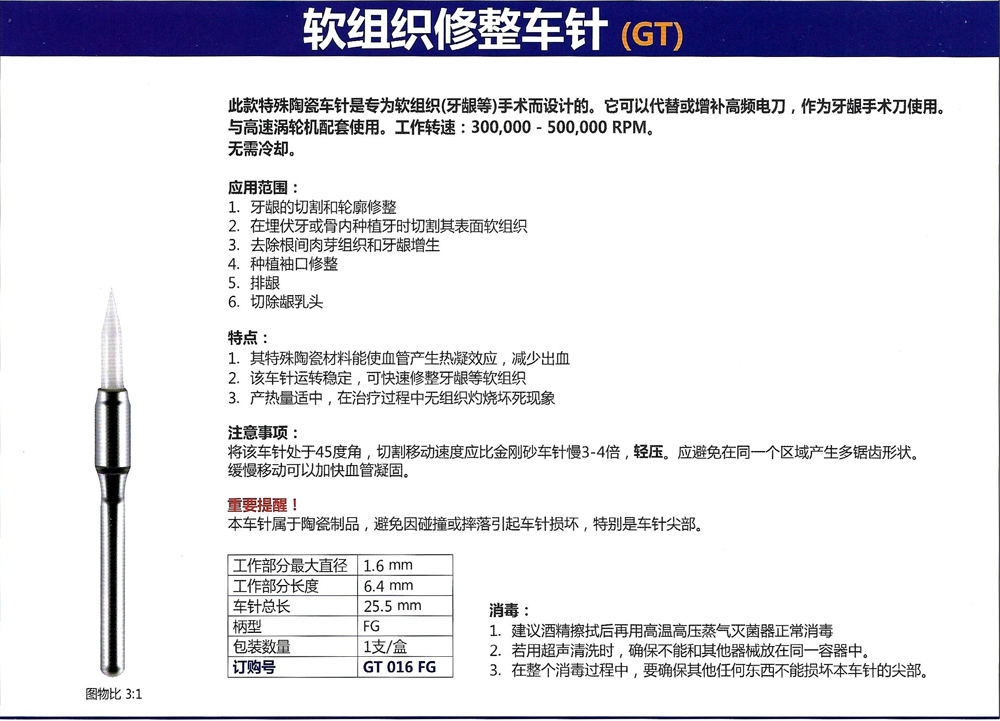Click the disinfection line starting '若用超声清洗时'
The height and width of the screenshot is (721, 1000).
691,651
